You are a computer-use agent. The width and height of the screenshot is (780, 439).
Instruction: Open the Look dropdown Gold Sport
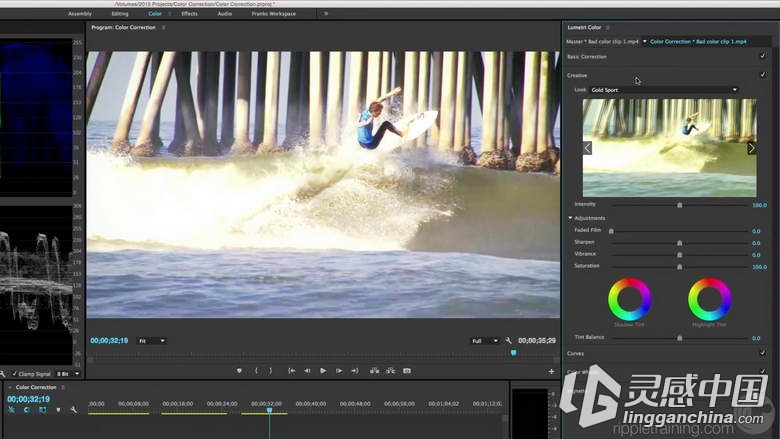(x=664, y=90)
